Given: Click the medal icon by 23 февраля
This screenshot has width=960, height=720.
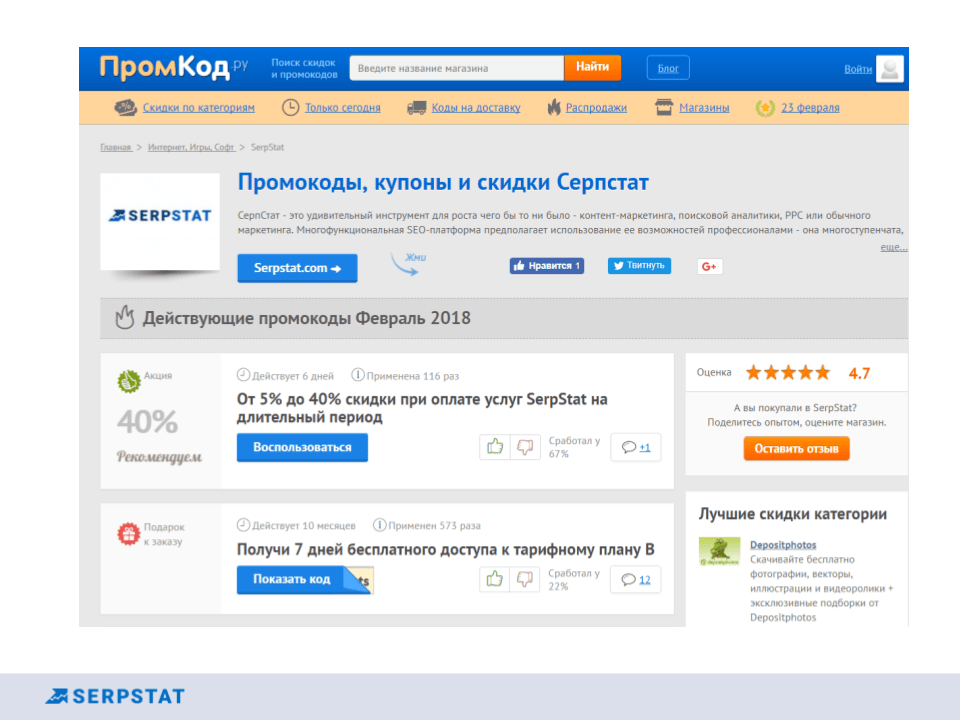Looking at the screenshot, I should pyautogui.click(x=765, y=108).
